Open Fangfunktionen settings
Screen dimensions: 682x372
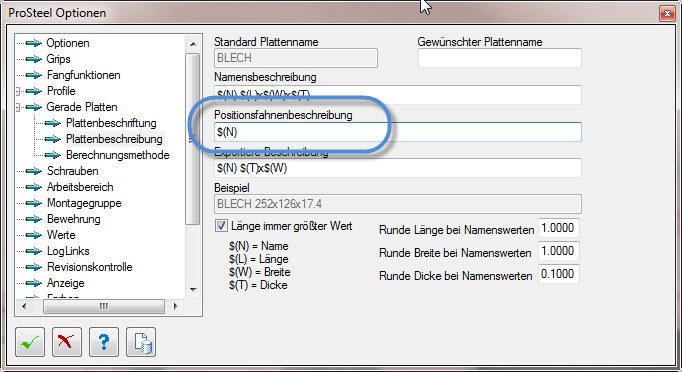(84, 75)
